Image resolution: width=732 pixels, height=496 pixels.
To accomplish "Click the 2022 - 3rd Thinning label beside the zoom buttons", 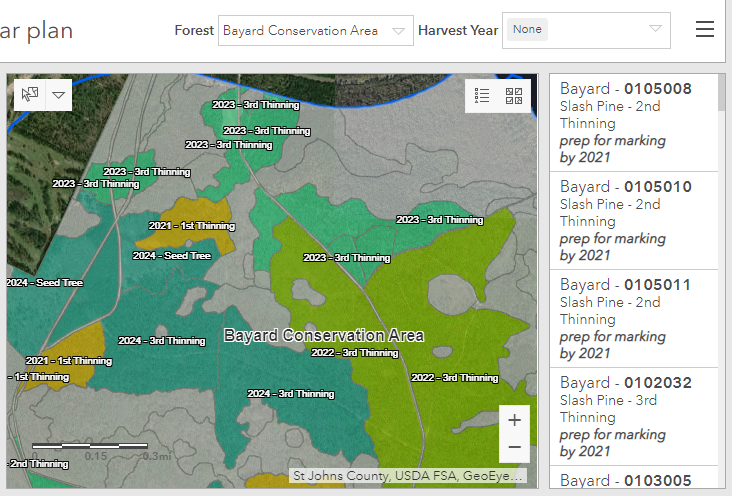I will [455, 377].
